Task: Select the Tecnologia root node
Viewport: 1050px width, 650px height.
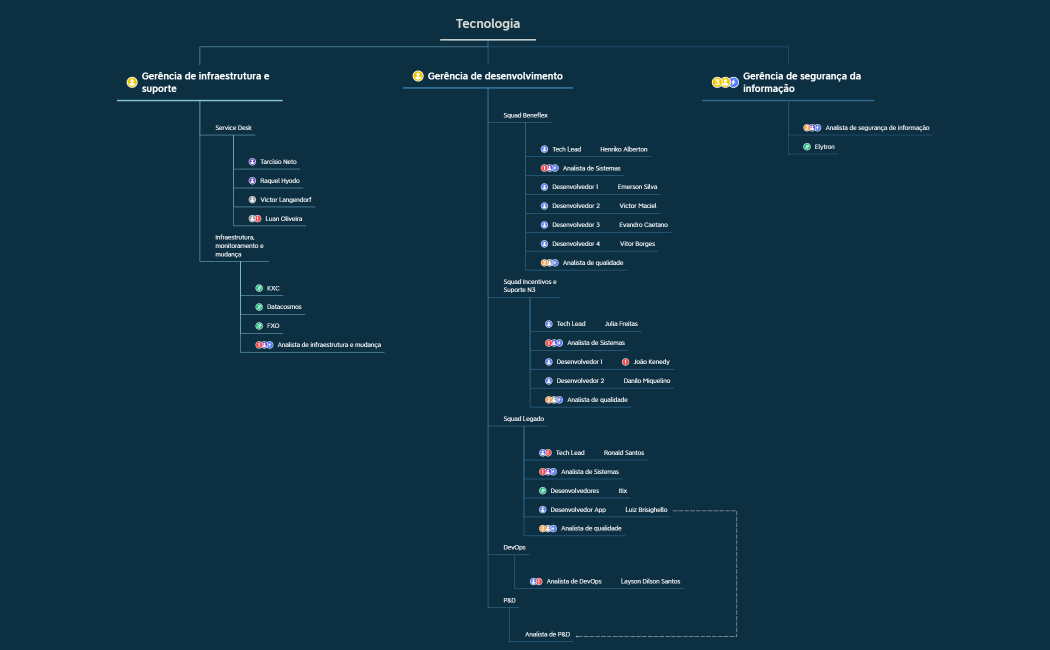Action: (488, 24)
